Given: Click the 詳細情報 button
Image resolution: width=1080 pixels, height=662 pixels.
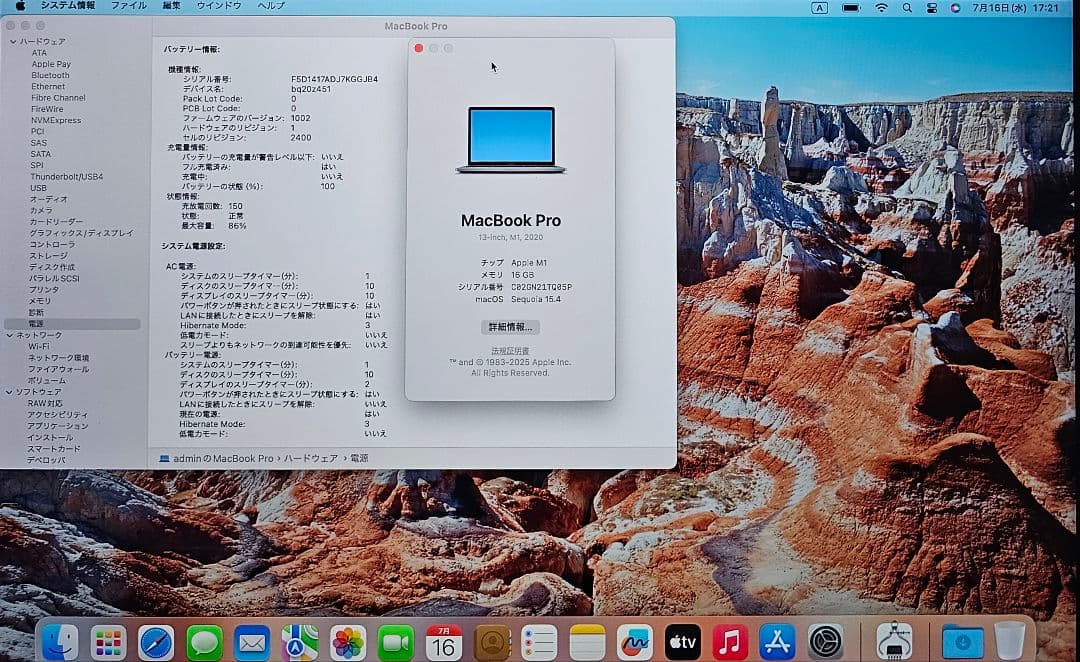Looking at the screenshot, I should tap(510, 327).
